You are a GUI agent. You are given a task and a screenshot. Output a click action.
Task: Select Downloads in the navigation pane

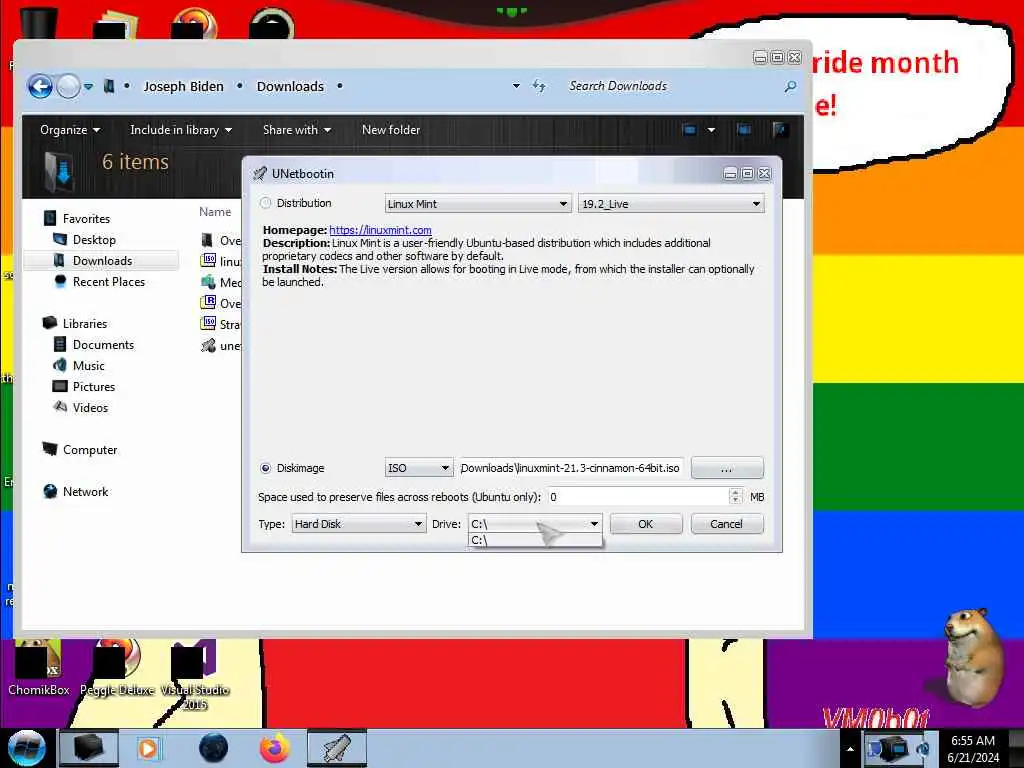point(103,261)
